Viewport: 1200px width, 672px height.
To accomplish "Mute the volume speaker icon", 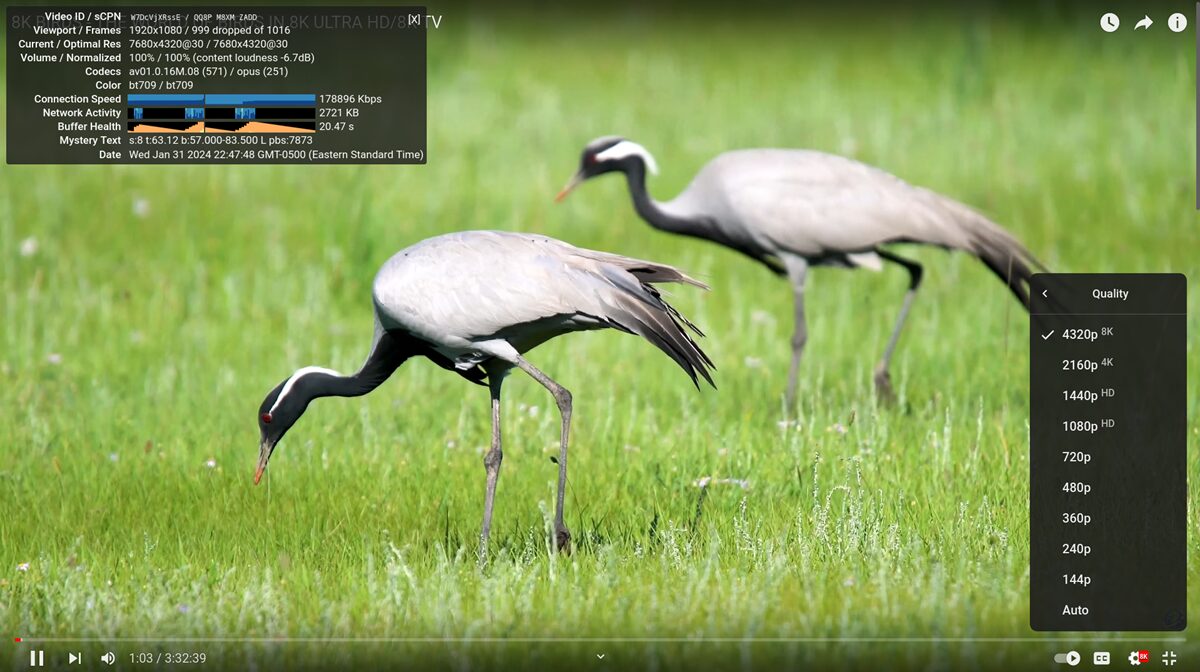I will pos(108,658).
